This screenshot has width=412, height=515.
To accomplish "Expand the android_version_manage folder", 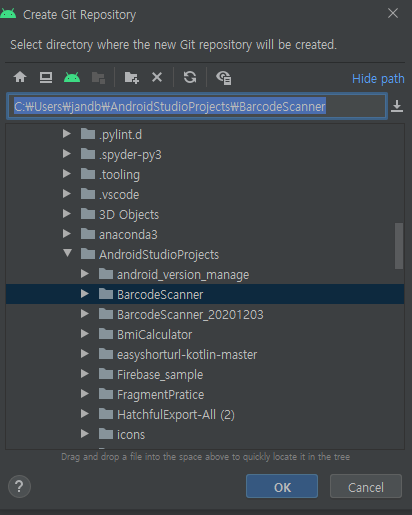I will (x=85, y=274).
